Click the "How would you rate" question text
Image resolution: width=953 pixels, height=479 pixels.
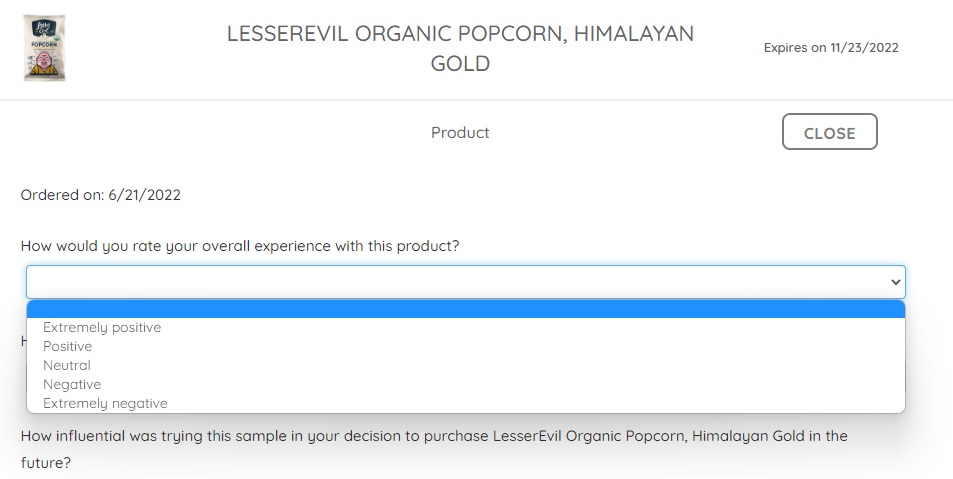pyautogui.click(x=240, y=246)
